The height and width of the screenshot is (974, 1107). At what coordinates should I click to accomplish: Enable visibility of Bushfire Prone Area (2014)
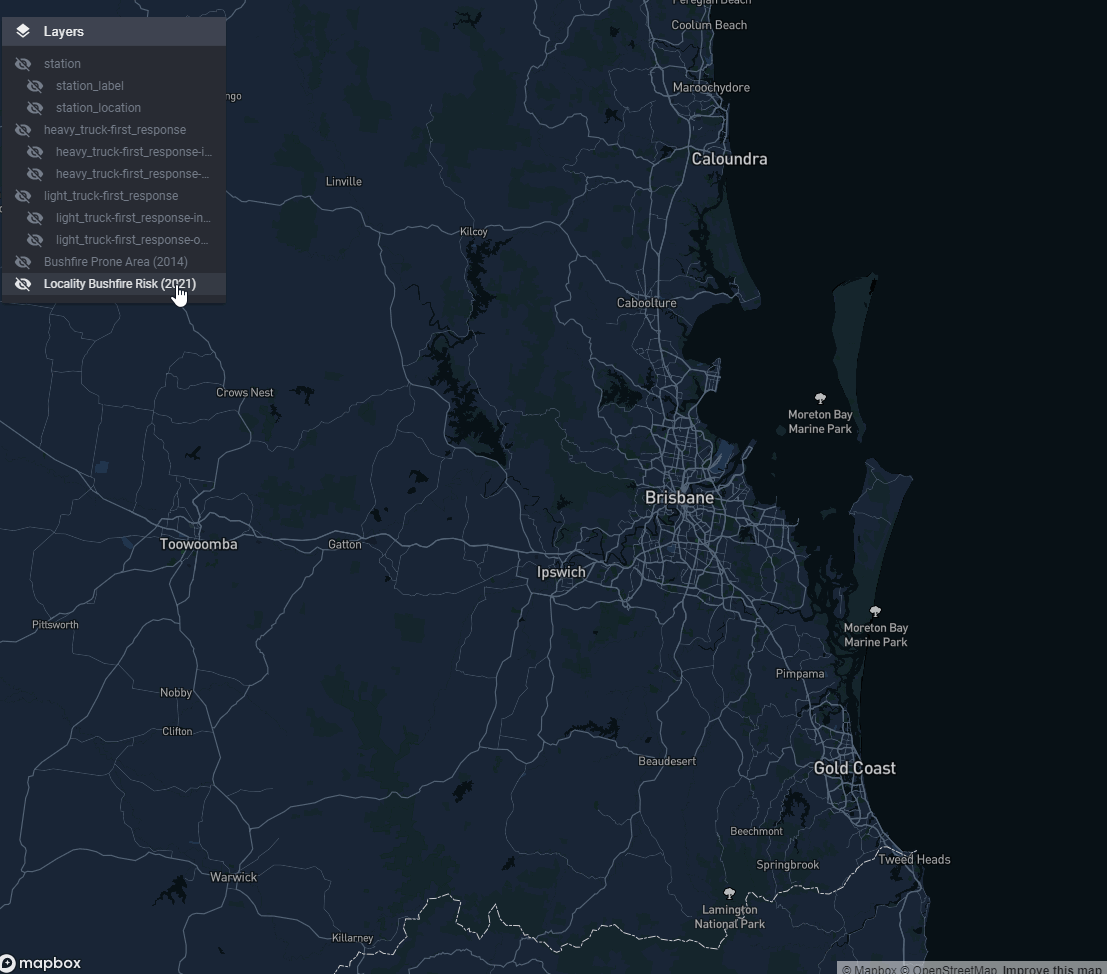[x=22, y=261]
